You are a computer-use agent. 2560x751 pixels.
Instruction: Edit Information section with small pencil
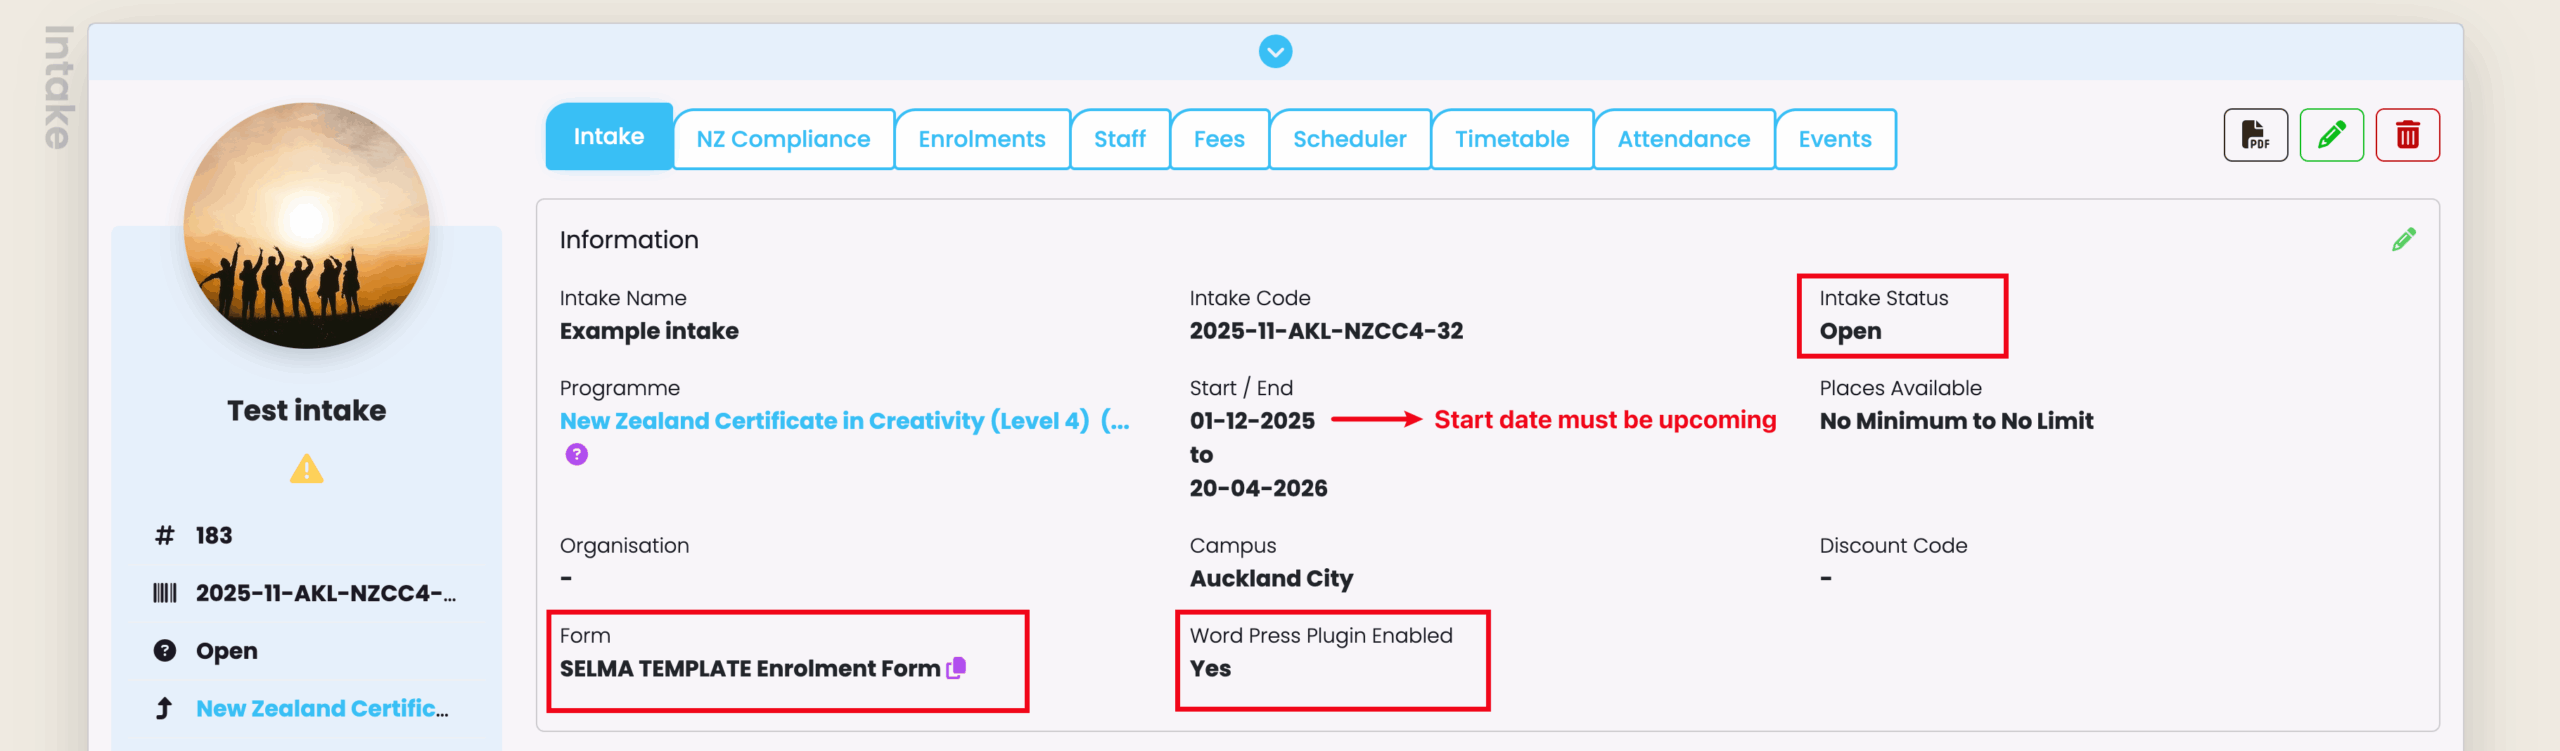2404,240
